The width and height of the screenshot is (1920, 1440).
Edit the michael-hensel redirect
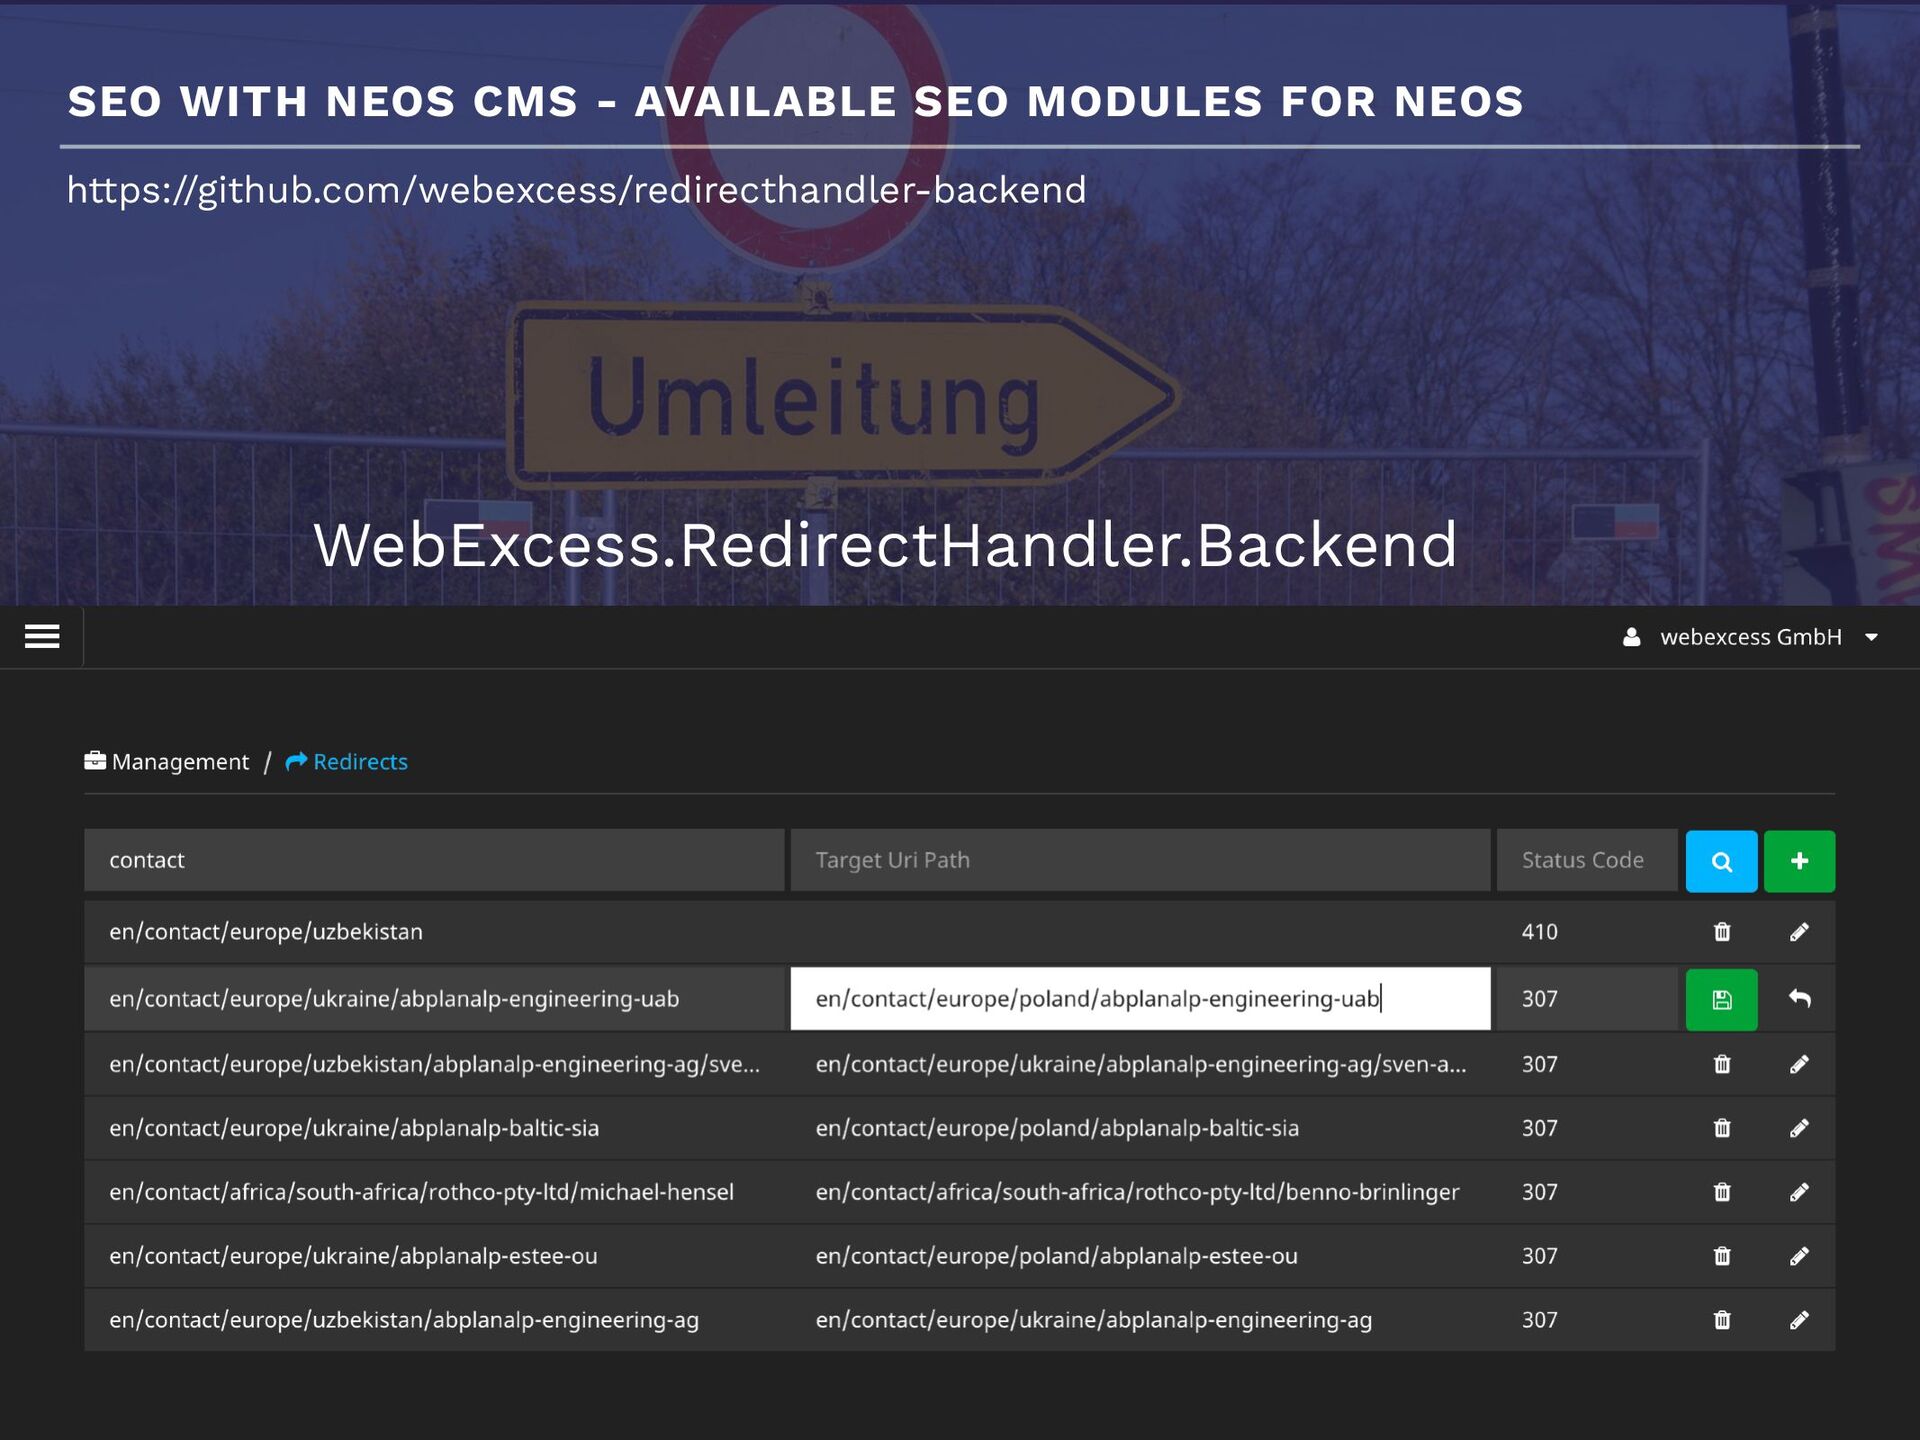(x=1799, y=1192)
